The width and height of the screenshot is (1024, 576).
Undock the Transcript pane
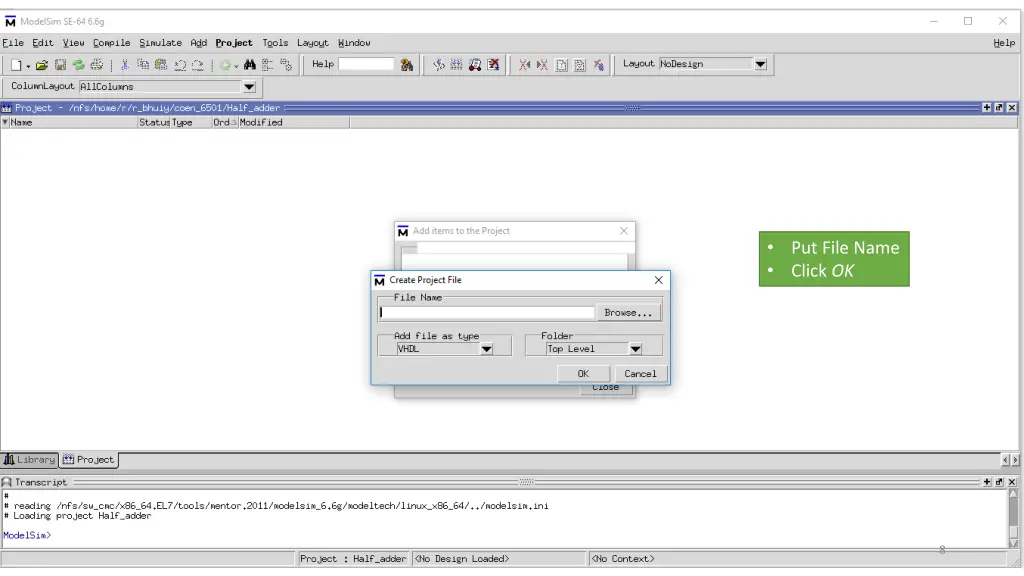click(x=999, y=482)
